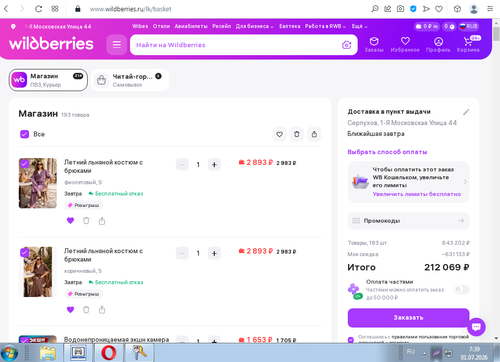Open the support chat bubble

pyautogui.click(x=476, y=327)
